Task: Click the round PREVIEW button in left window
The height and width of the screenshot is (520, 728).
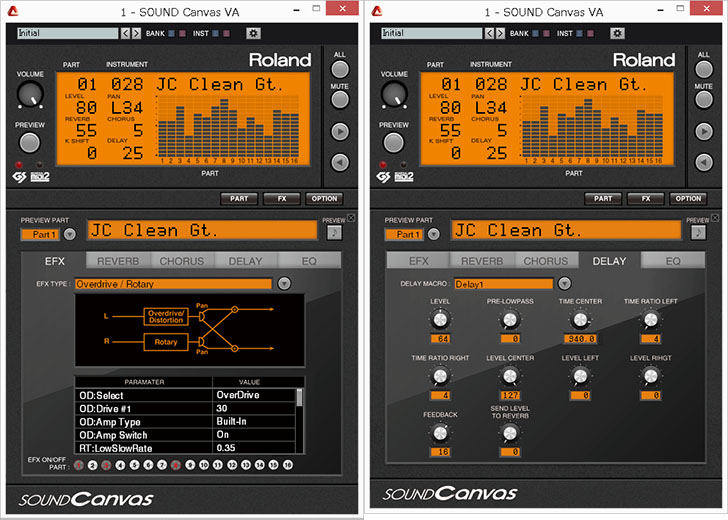Action: pyautogui.click(x=30, y=143)
